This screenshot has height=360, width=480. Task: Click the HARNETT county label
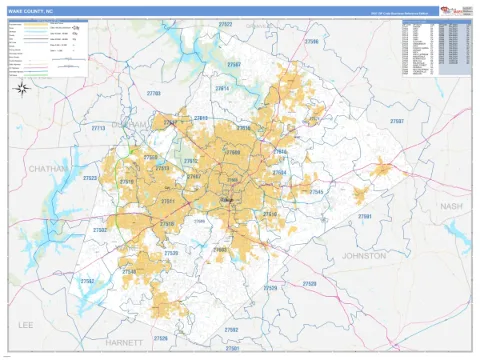coord(124,343)
